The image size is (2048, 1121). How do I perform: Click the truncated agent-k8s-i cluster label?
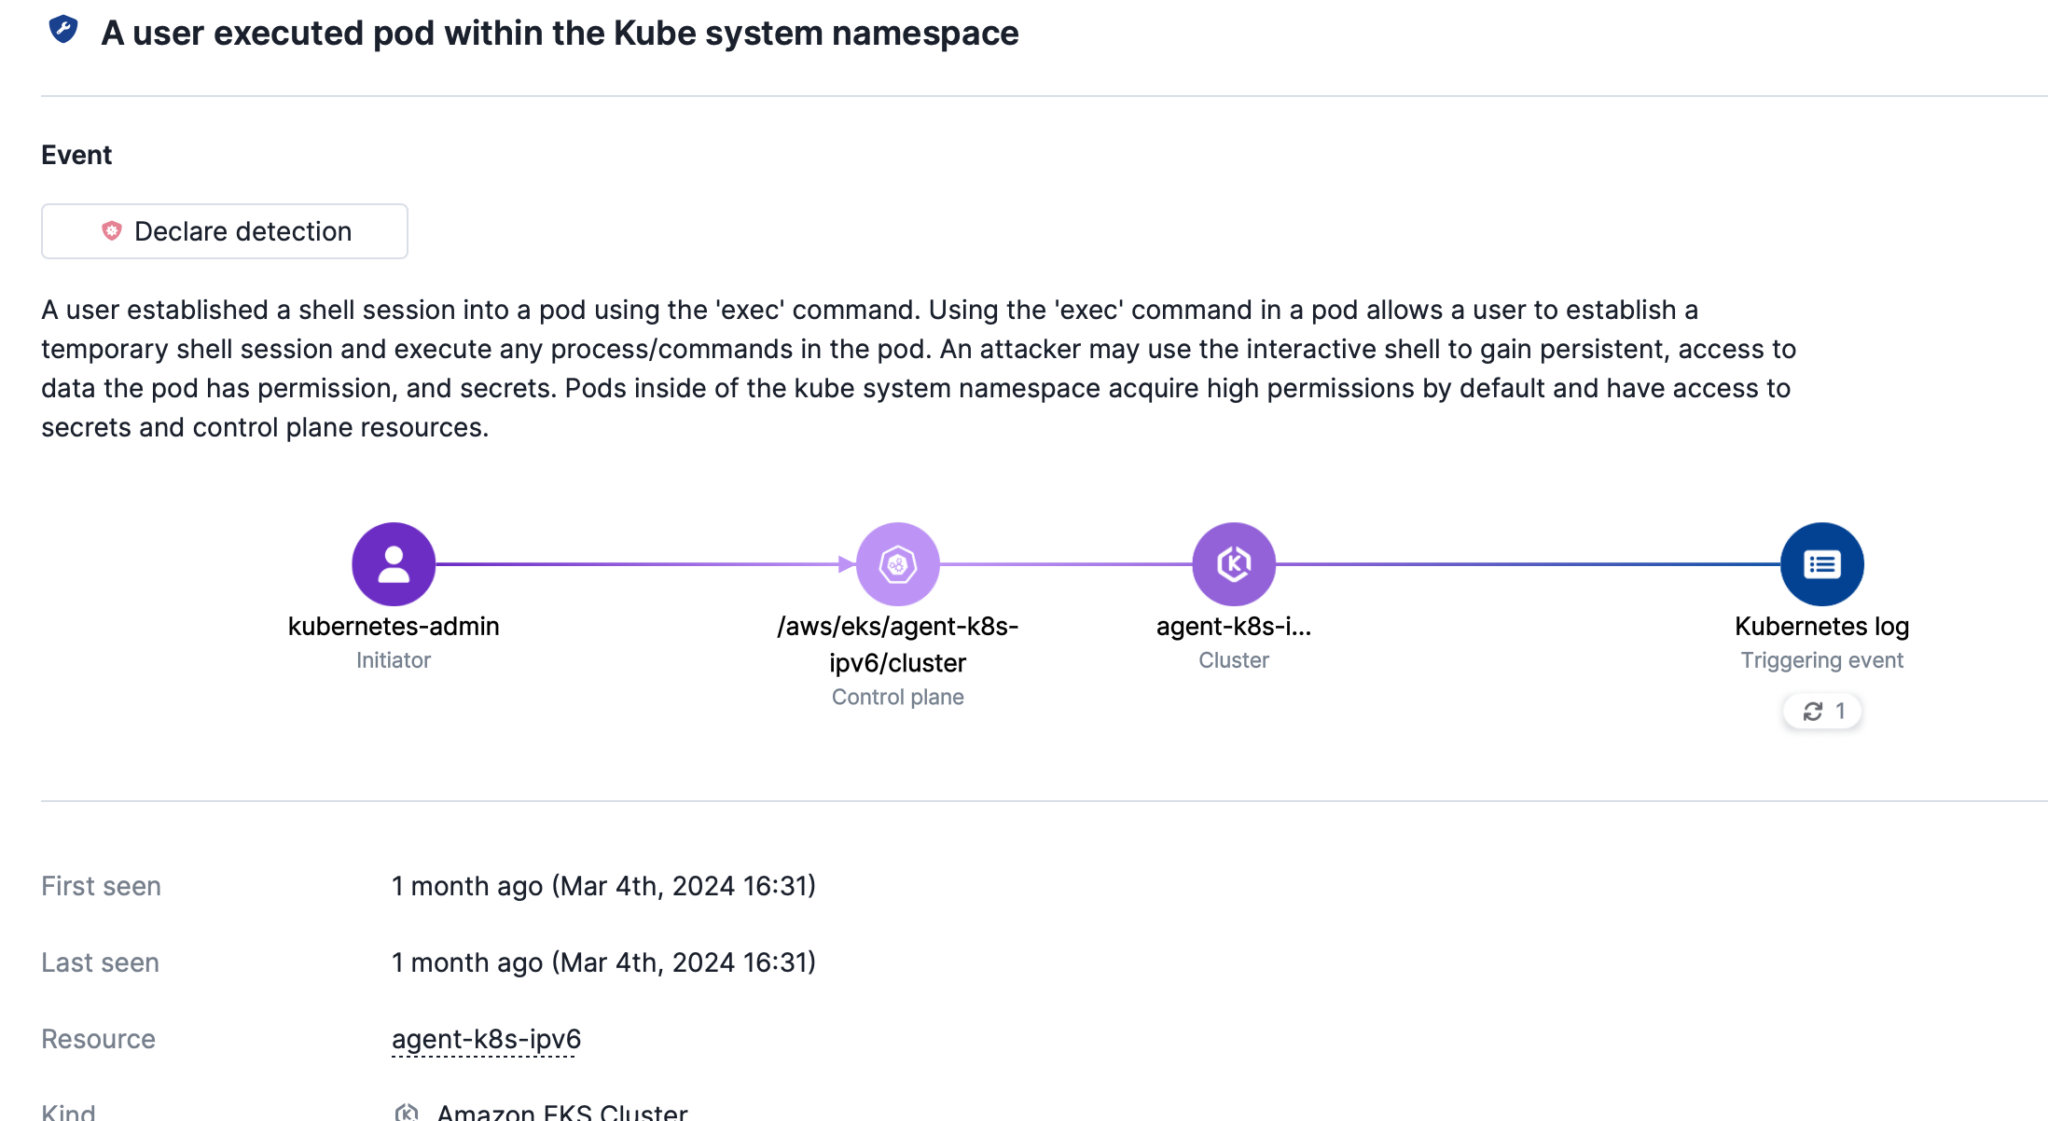(x=1233, y=627)
